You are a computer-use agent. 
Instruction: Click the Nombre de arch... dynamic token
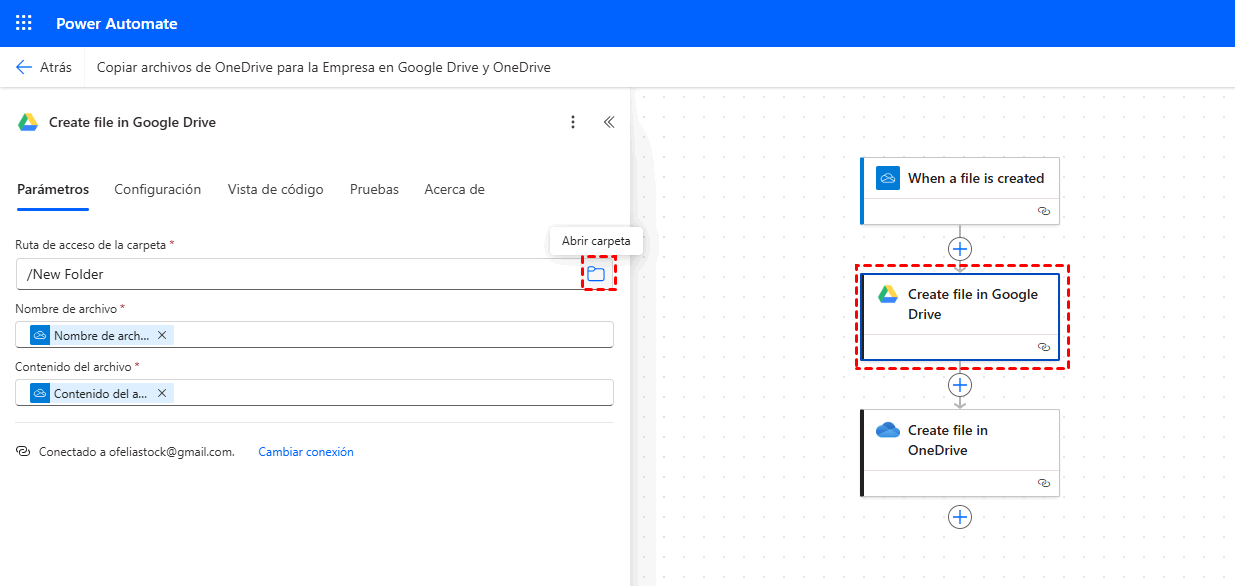tap(101, 335)
